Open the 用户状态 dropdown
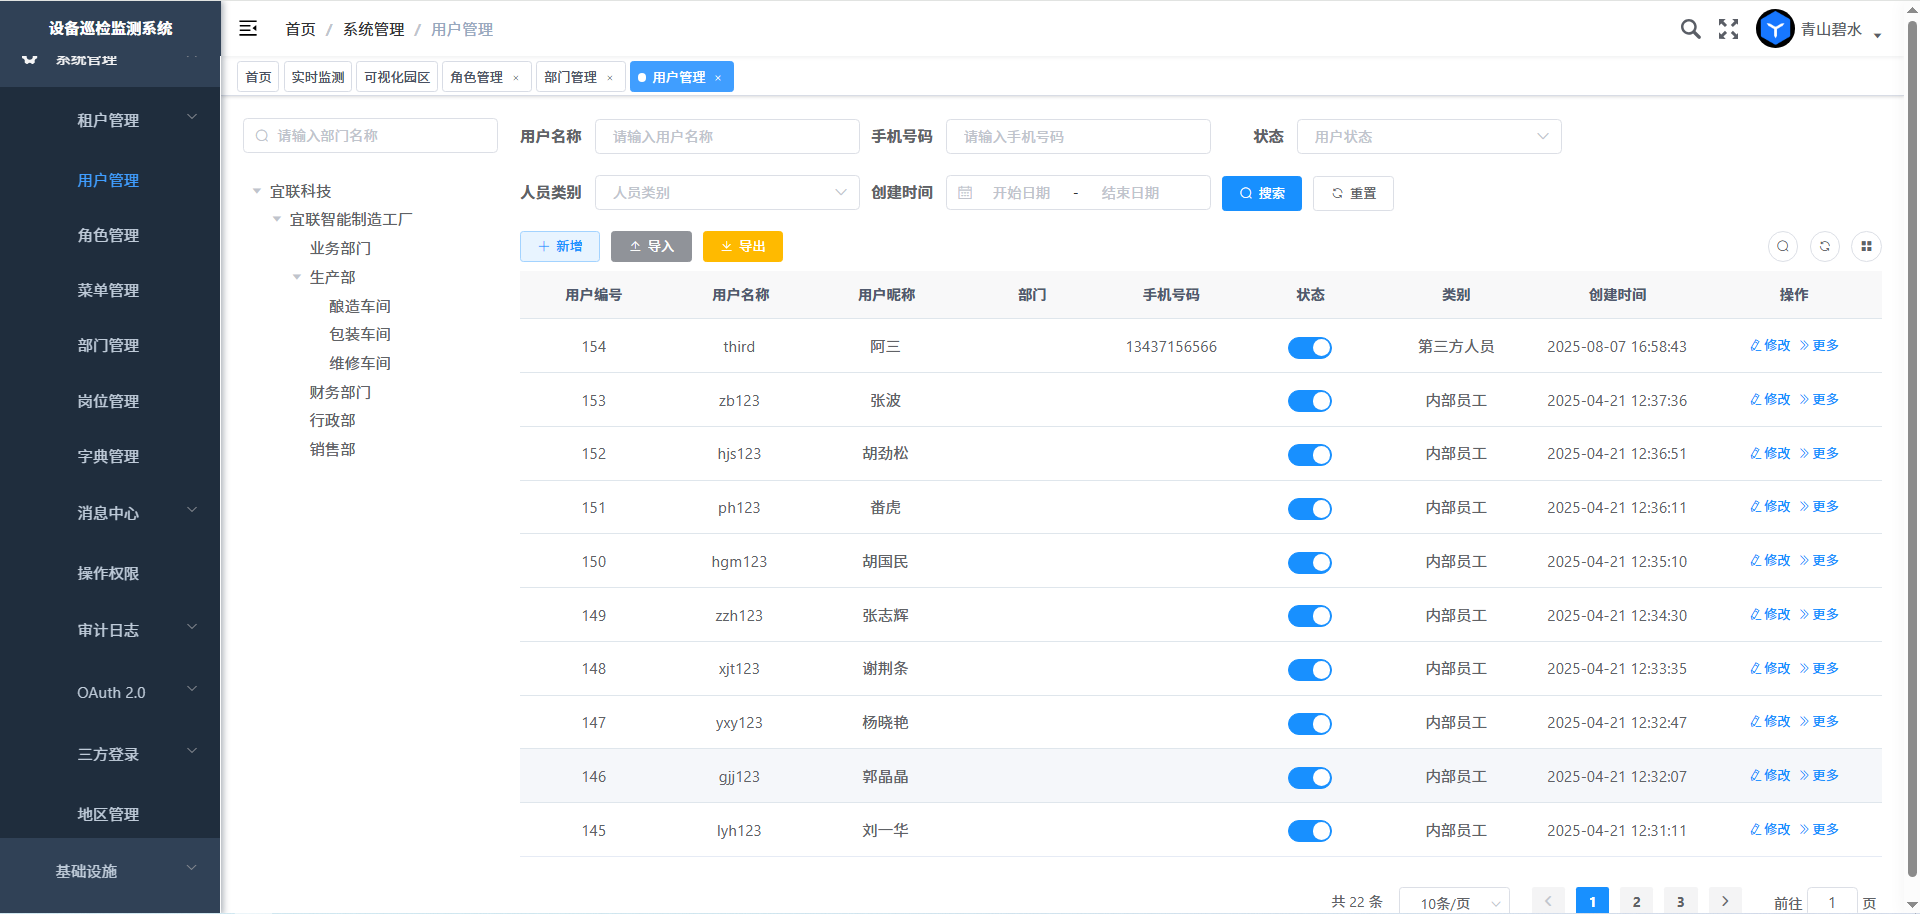This screenshot has height=914, width=1920. coord(1428,137)
